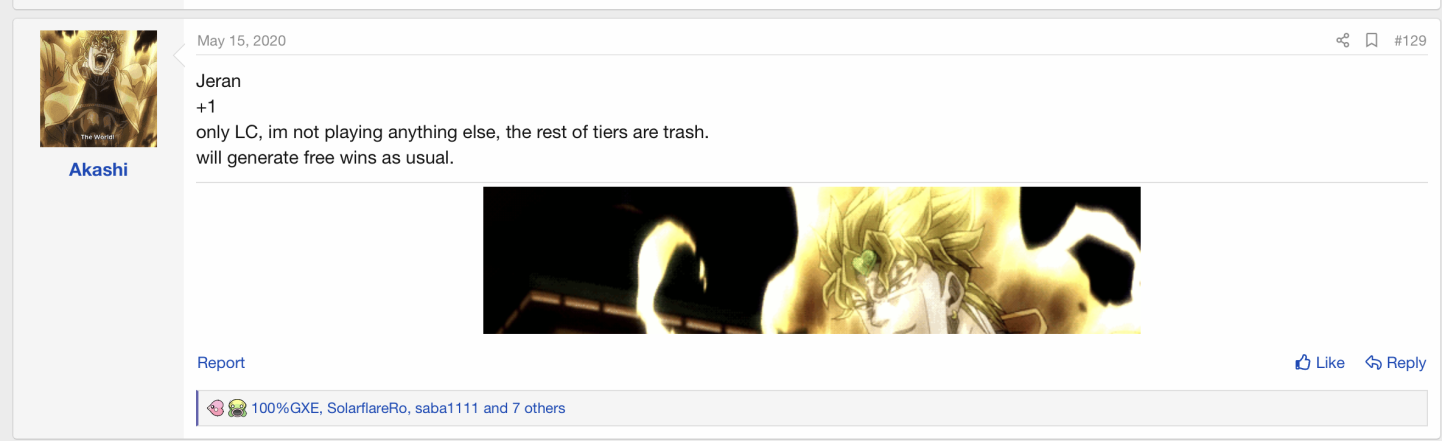Open the SolarflareRo user link

367,408
